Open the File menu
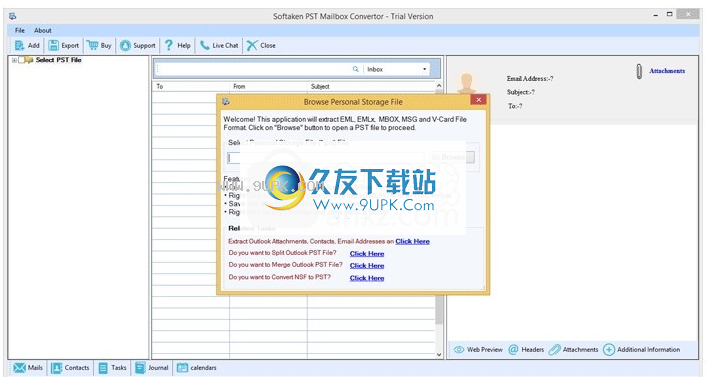706x377 pixels. point(20,31)
